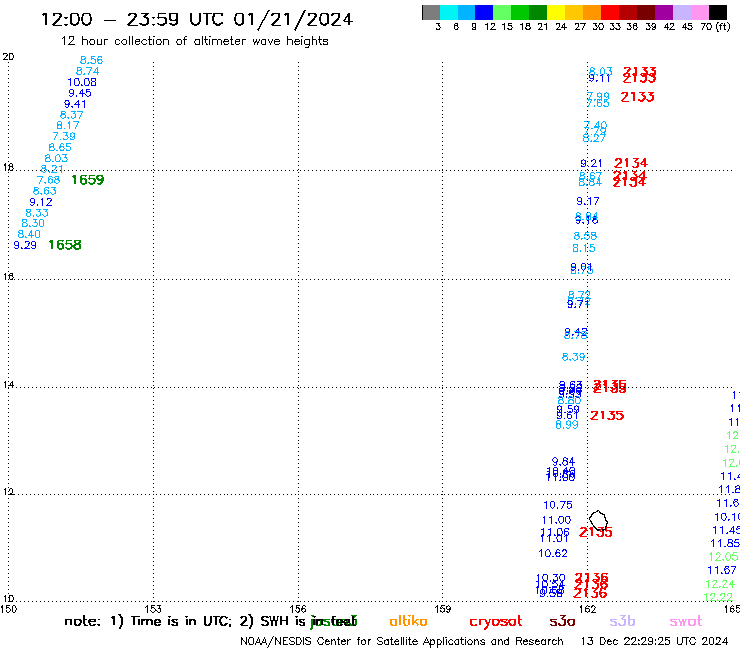740x650 pixels.
Task: Click the wave height value "9.21"
Action: point(591,163)
